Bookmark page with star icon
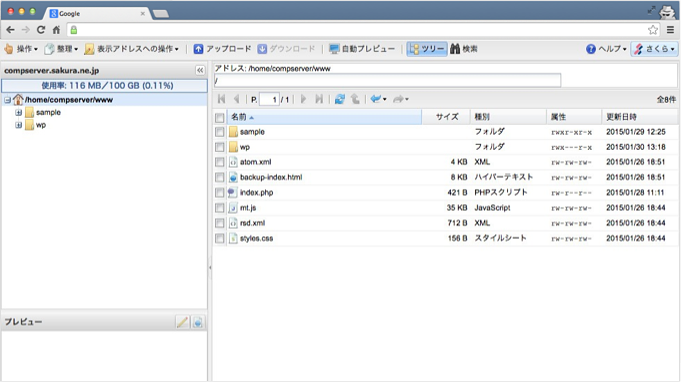681x382 pixels. (653, 30)
